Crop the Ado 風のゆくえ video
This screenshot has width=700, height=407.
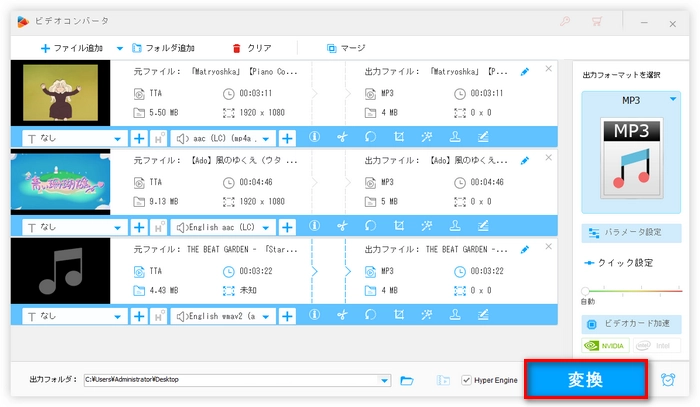[399, 226]
